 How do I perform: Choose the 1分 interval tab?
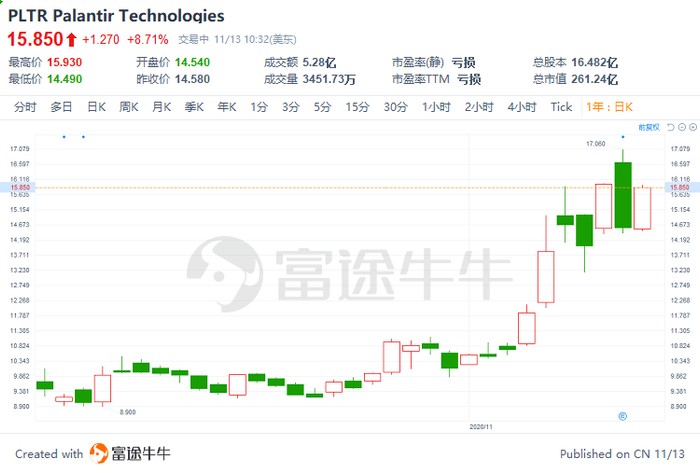coord(259,107)
